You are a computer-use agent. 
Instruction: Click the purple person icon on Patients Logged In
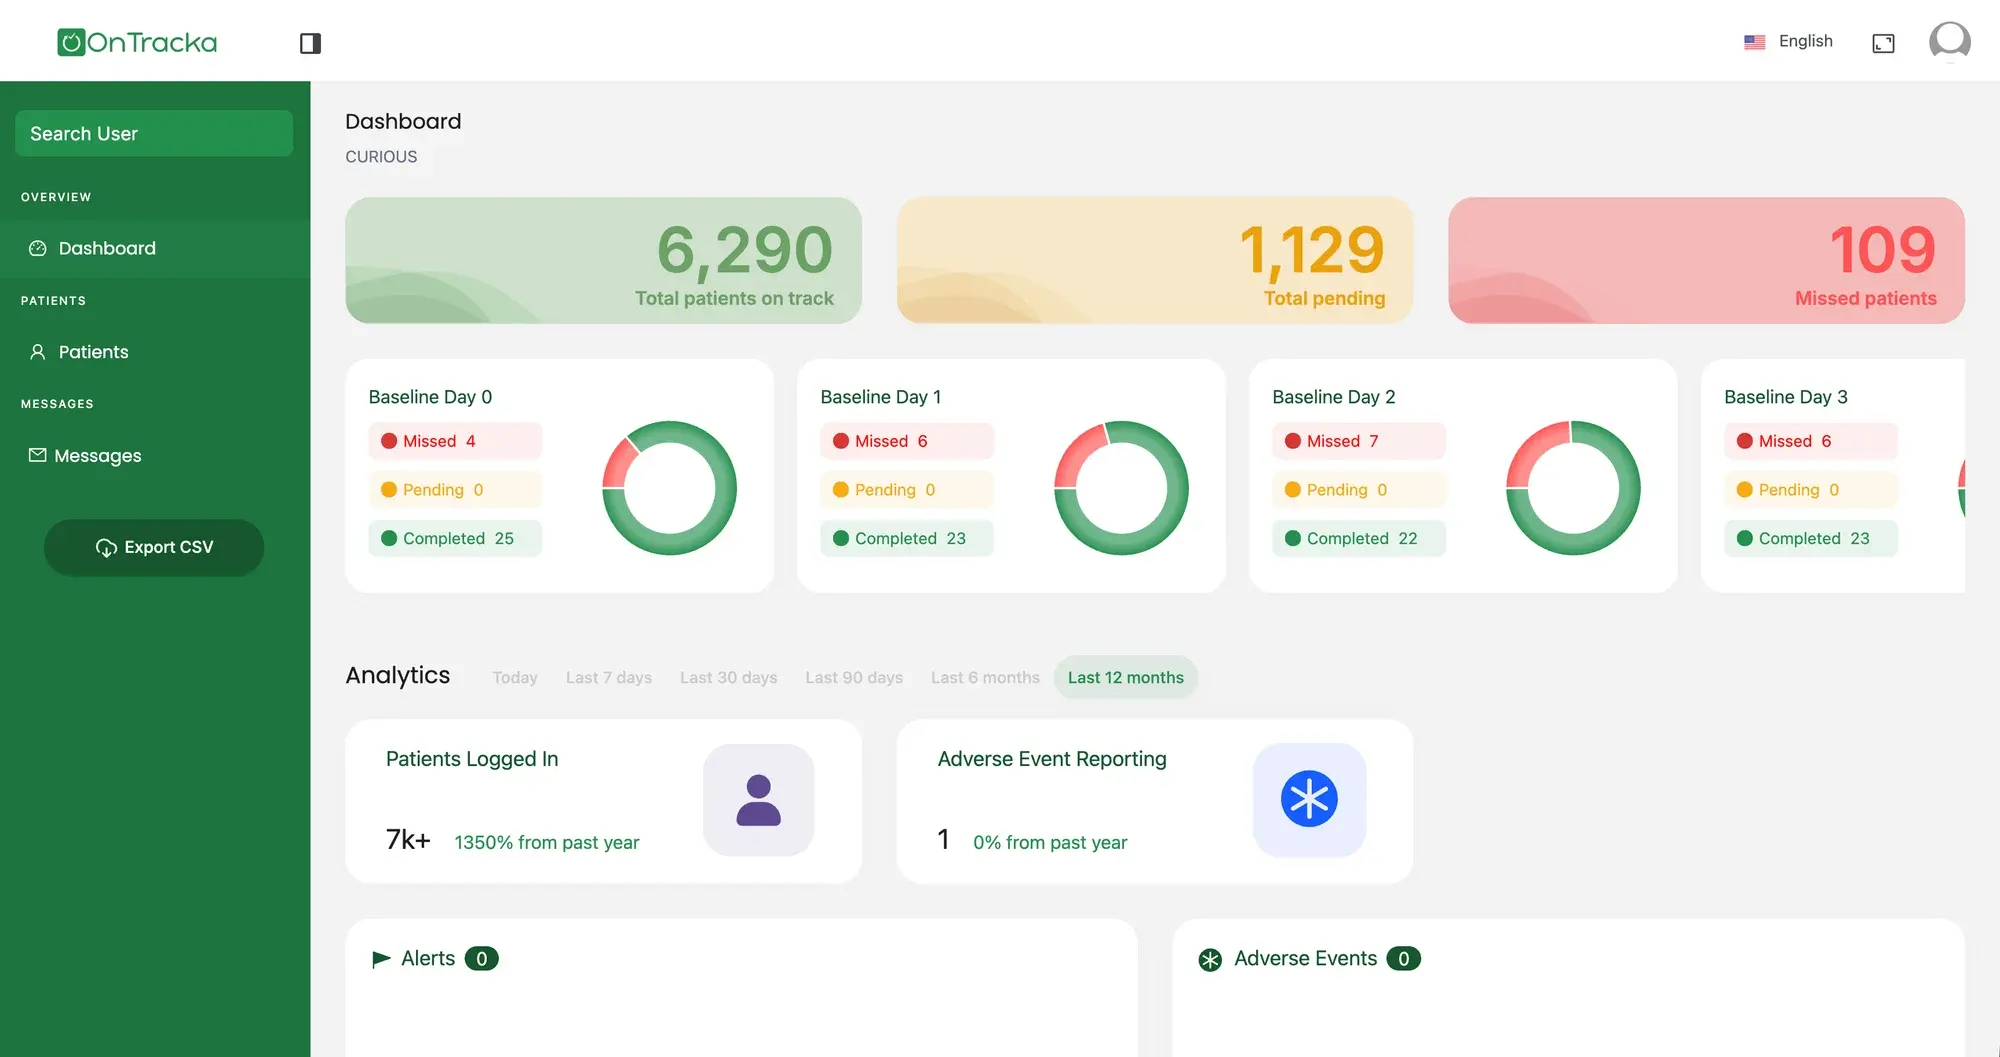point(758,800)
